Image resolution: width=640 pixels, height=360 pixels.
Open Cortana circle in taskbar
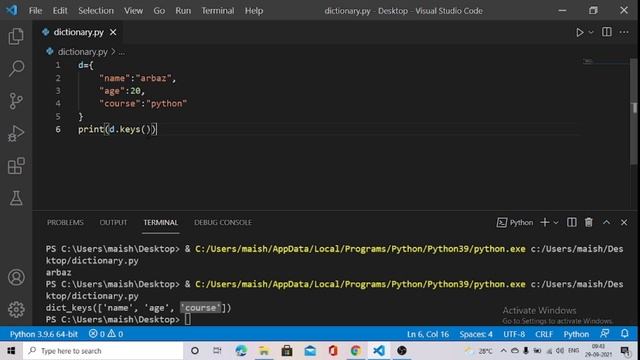click(195, 351)
